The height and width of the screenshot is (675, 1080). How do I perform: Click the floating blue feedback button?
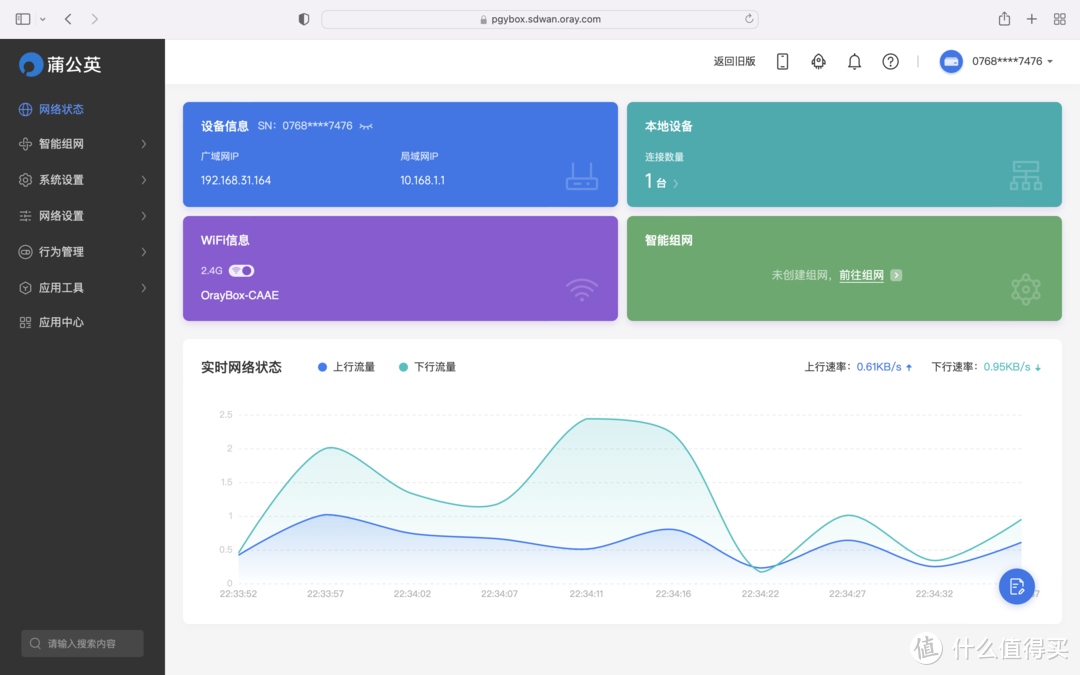1017,587
